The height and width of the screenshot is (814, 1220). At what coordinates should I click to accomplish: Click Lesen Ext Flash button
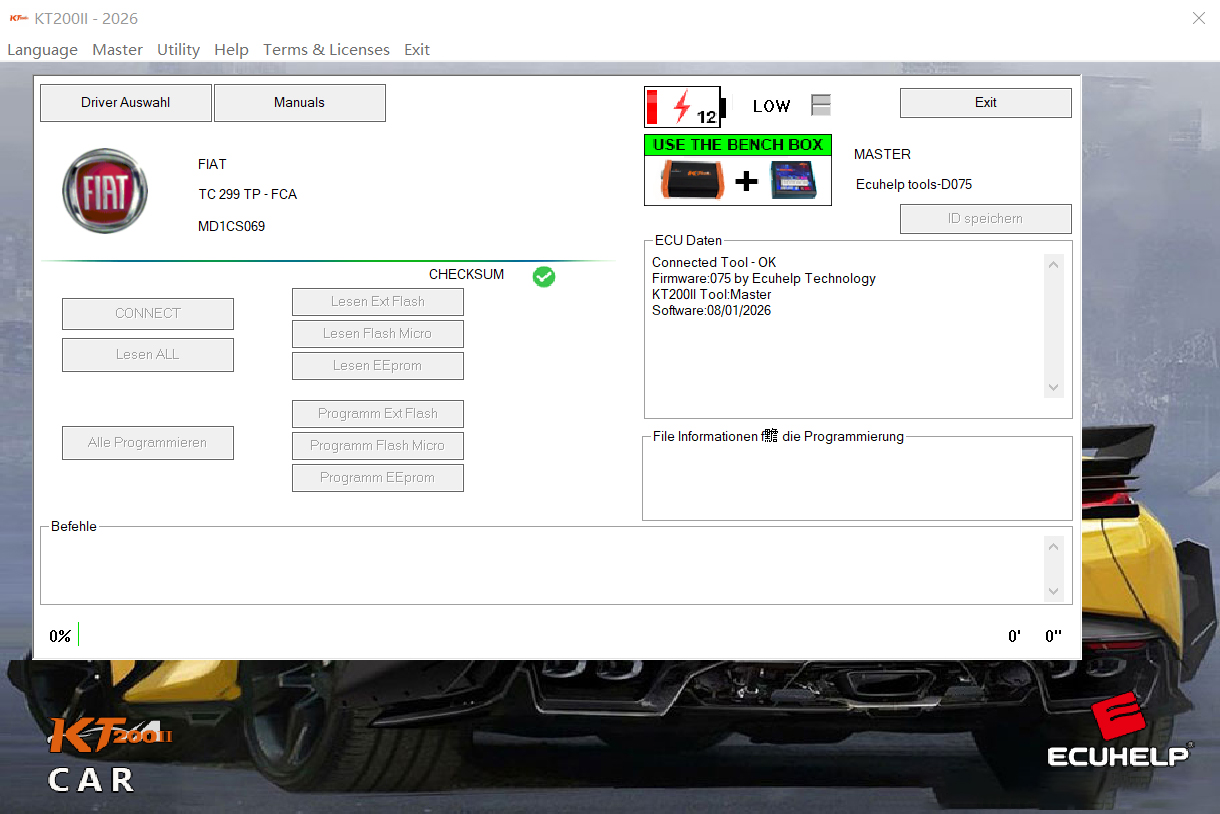378,302
